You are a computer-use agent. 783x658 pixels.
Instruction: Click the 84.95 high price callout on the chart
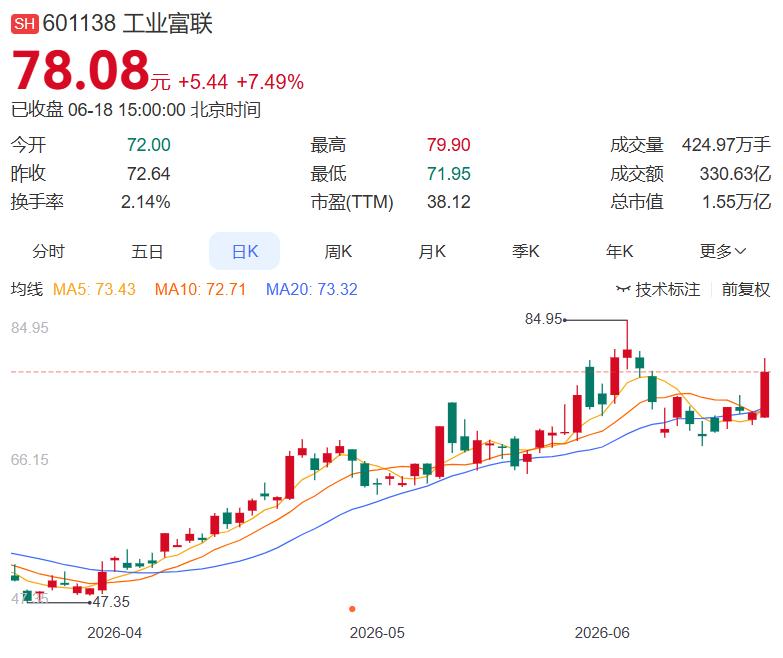point(543,319)
